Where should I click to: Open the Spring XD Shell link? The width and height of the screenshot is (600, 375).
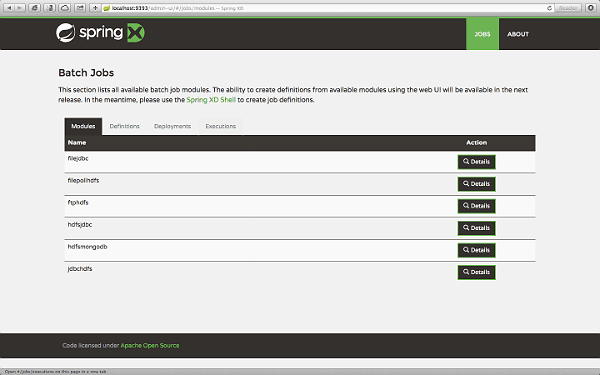pyautogui.click(x=211, y=100)
